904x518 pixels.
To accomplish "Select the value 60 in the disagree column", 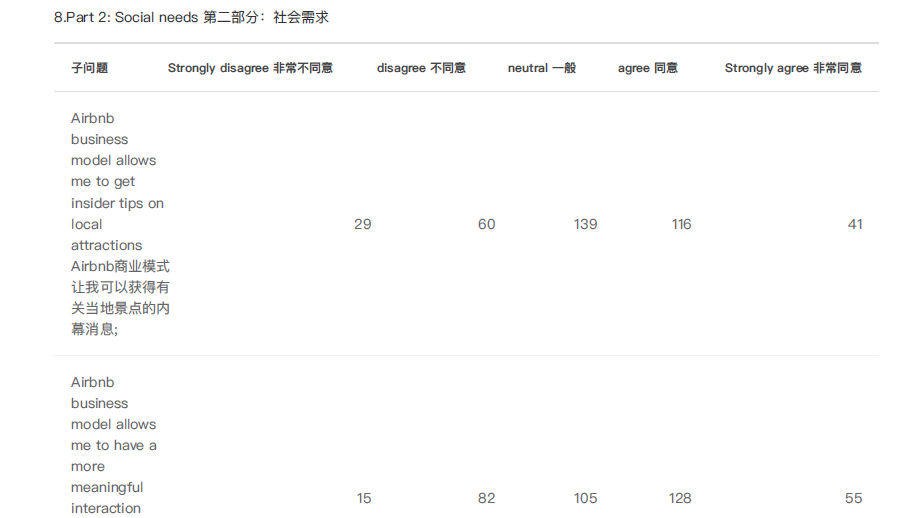I will [x=486, y=224].
